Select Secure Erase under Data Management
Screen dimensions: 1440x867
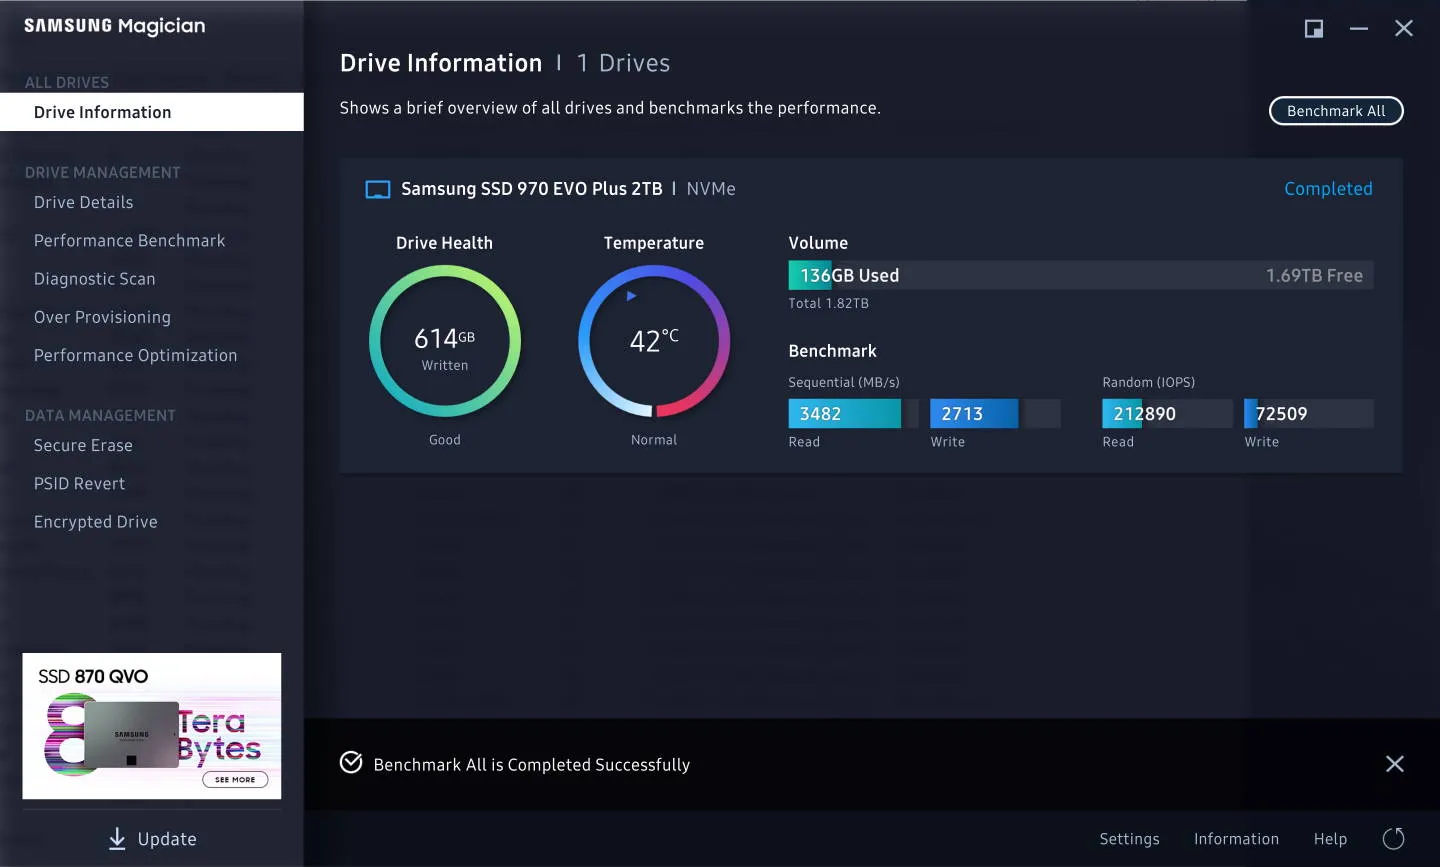83,445
